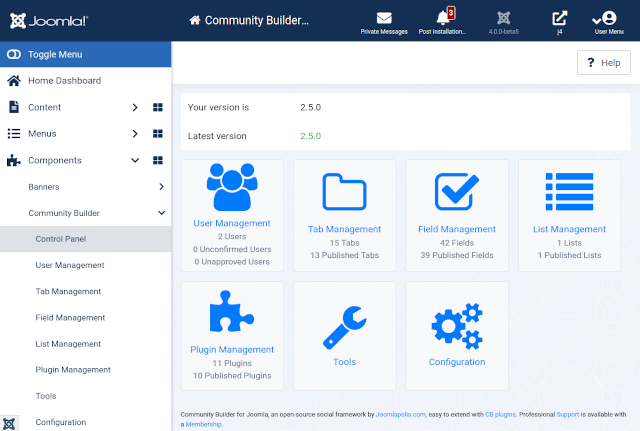Open Tab Management in sidebar
640x431 pixels.
(x=68, y=291)
